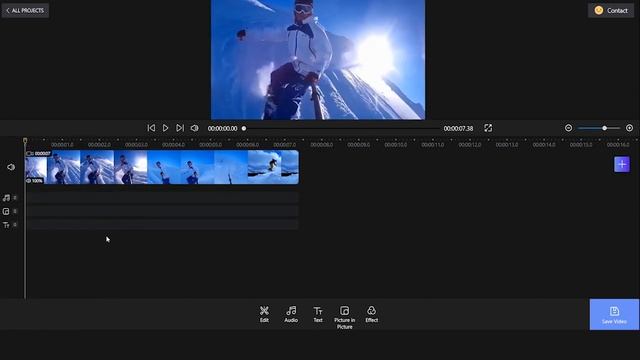Click the 00:00:10.0 mark on ruler
Image resolution: width=640 pixels, height=360 pixels.
396,145
